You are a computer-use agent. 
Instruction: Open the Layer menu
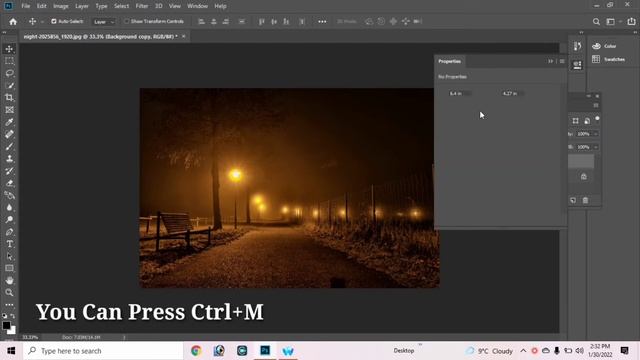click(82, 6)
